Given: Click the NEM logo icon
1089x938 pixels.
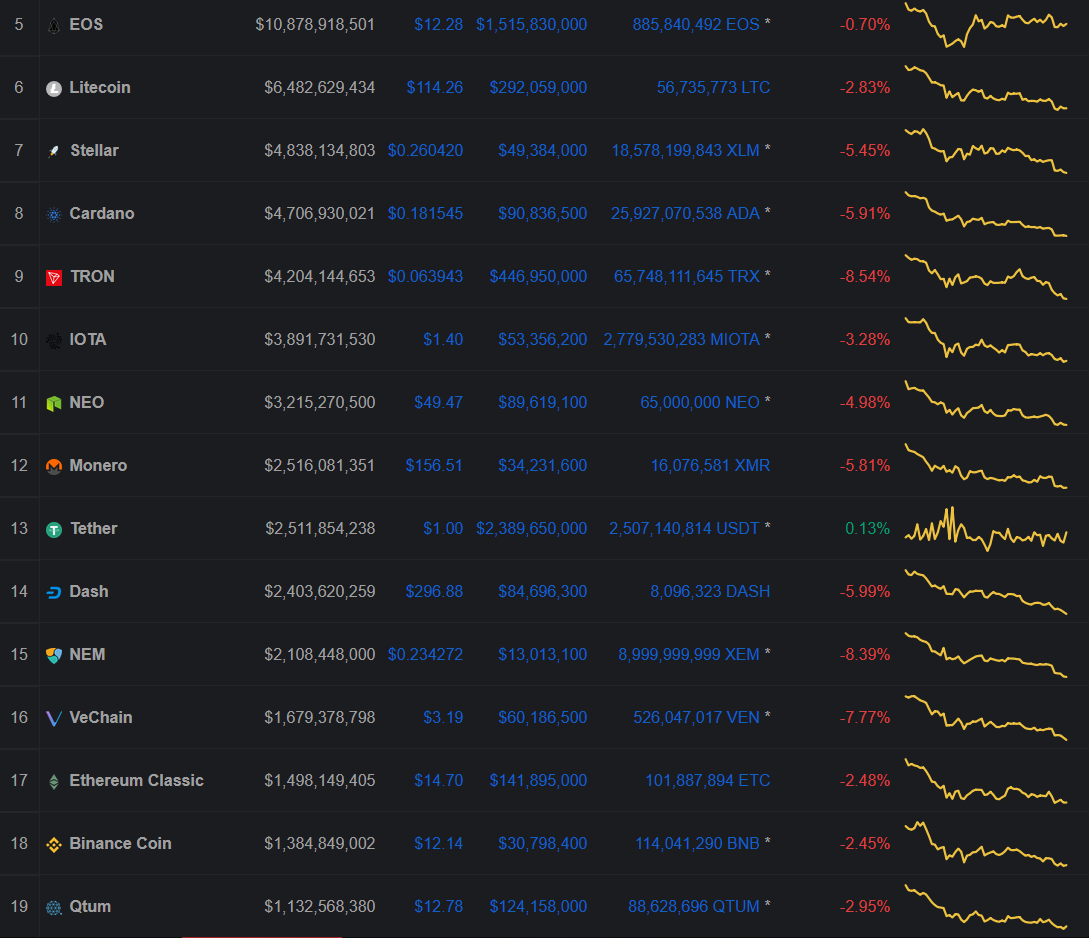Looking at the screenshot, I should coord(53,655).
